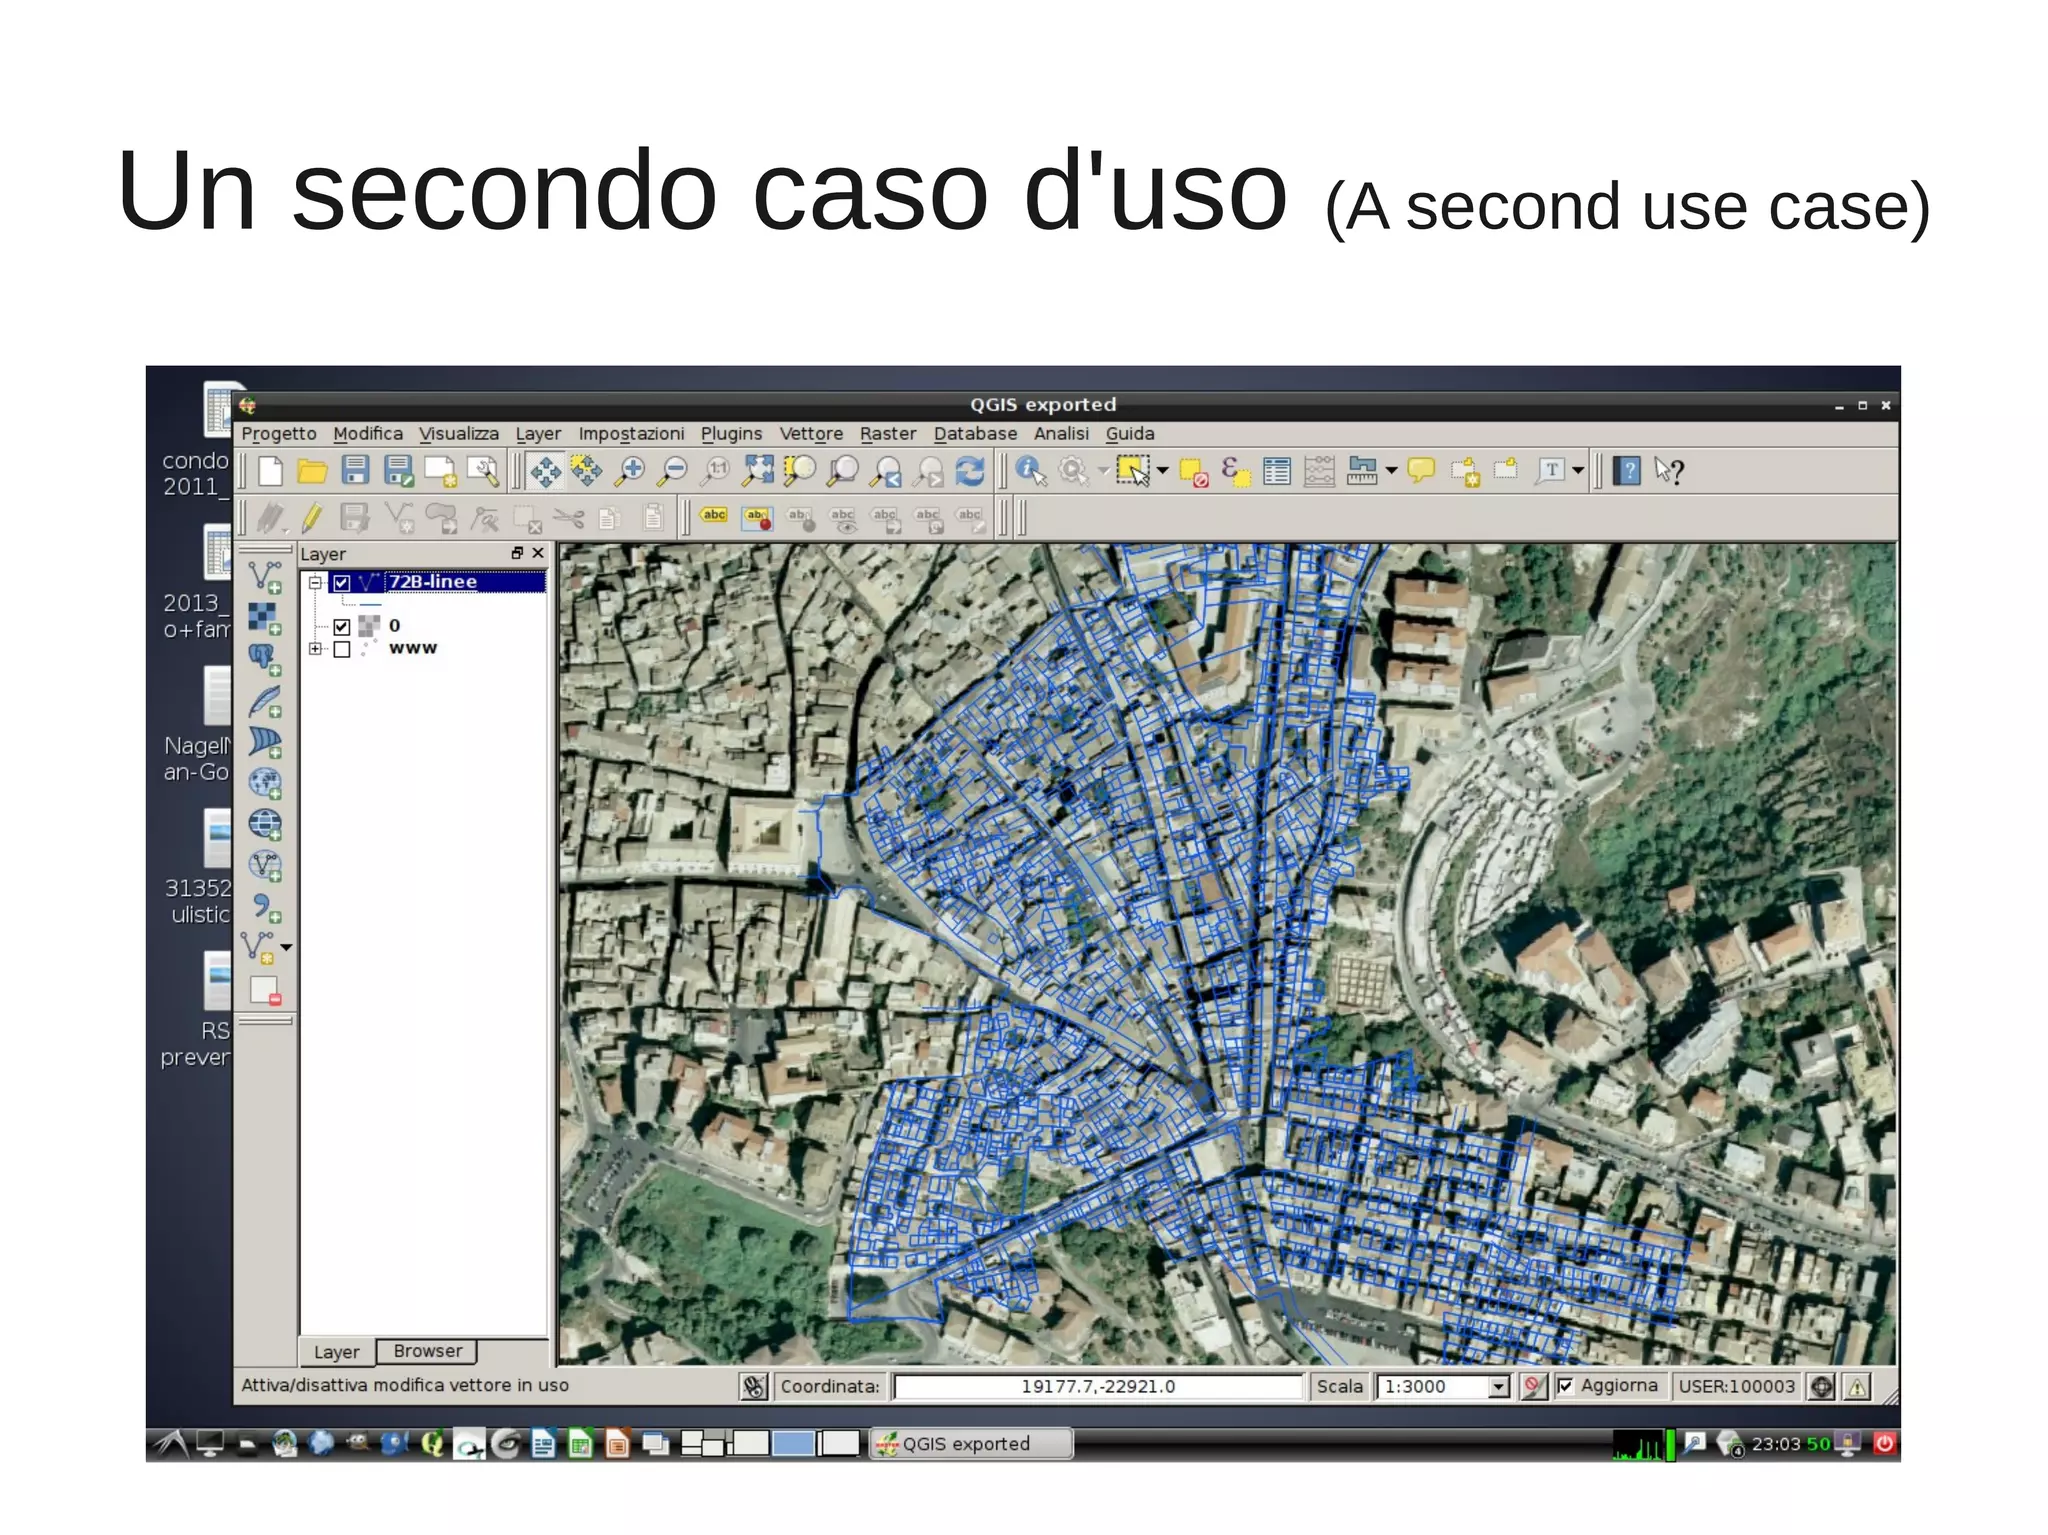Screen dimensions: 2048x1535
Task: Float the Layer panel with undock icon
Action: pos(517,553)
